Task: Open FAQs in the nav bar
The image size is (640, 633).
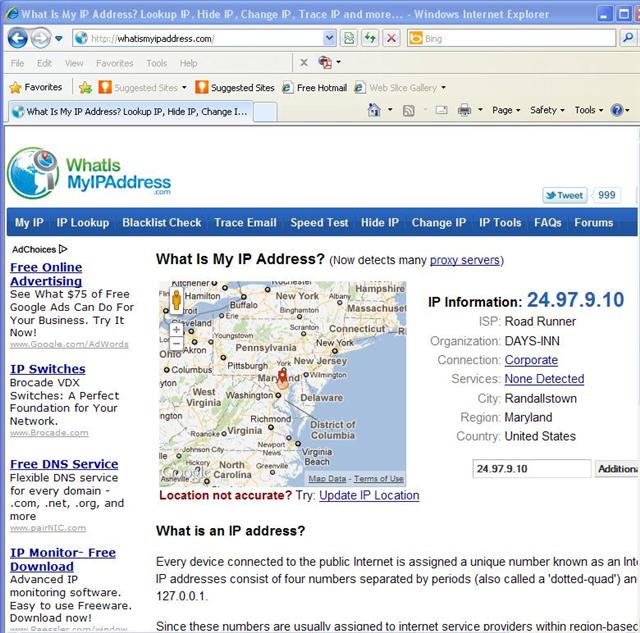Action: (547, 222)
